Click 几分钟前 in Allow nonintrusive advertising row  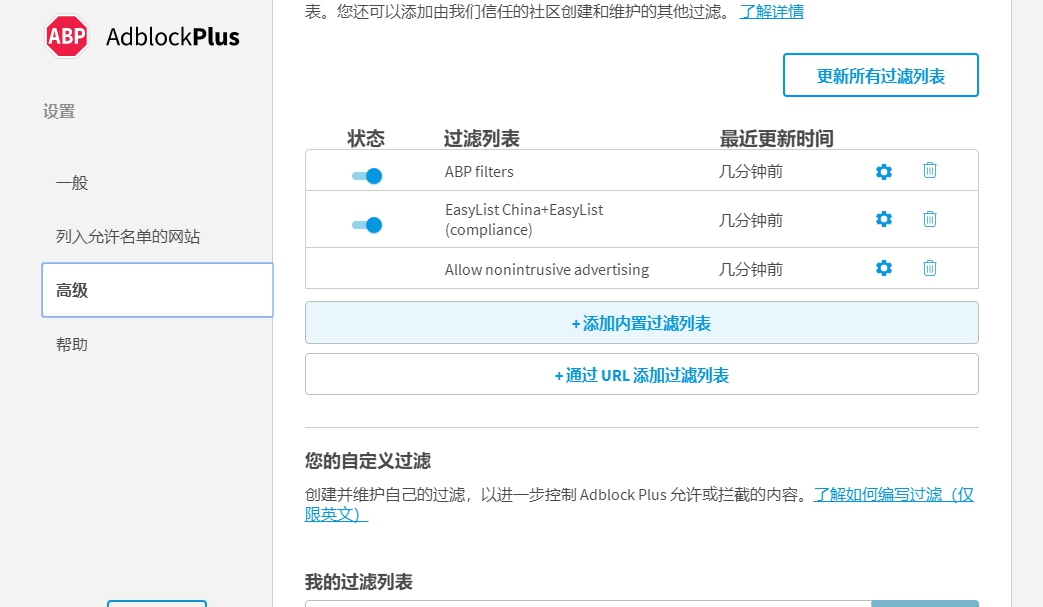pyautogui.click(x=750, y=269)
